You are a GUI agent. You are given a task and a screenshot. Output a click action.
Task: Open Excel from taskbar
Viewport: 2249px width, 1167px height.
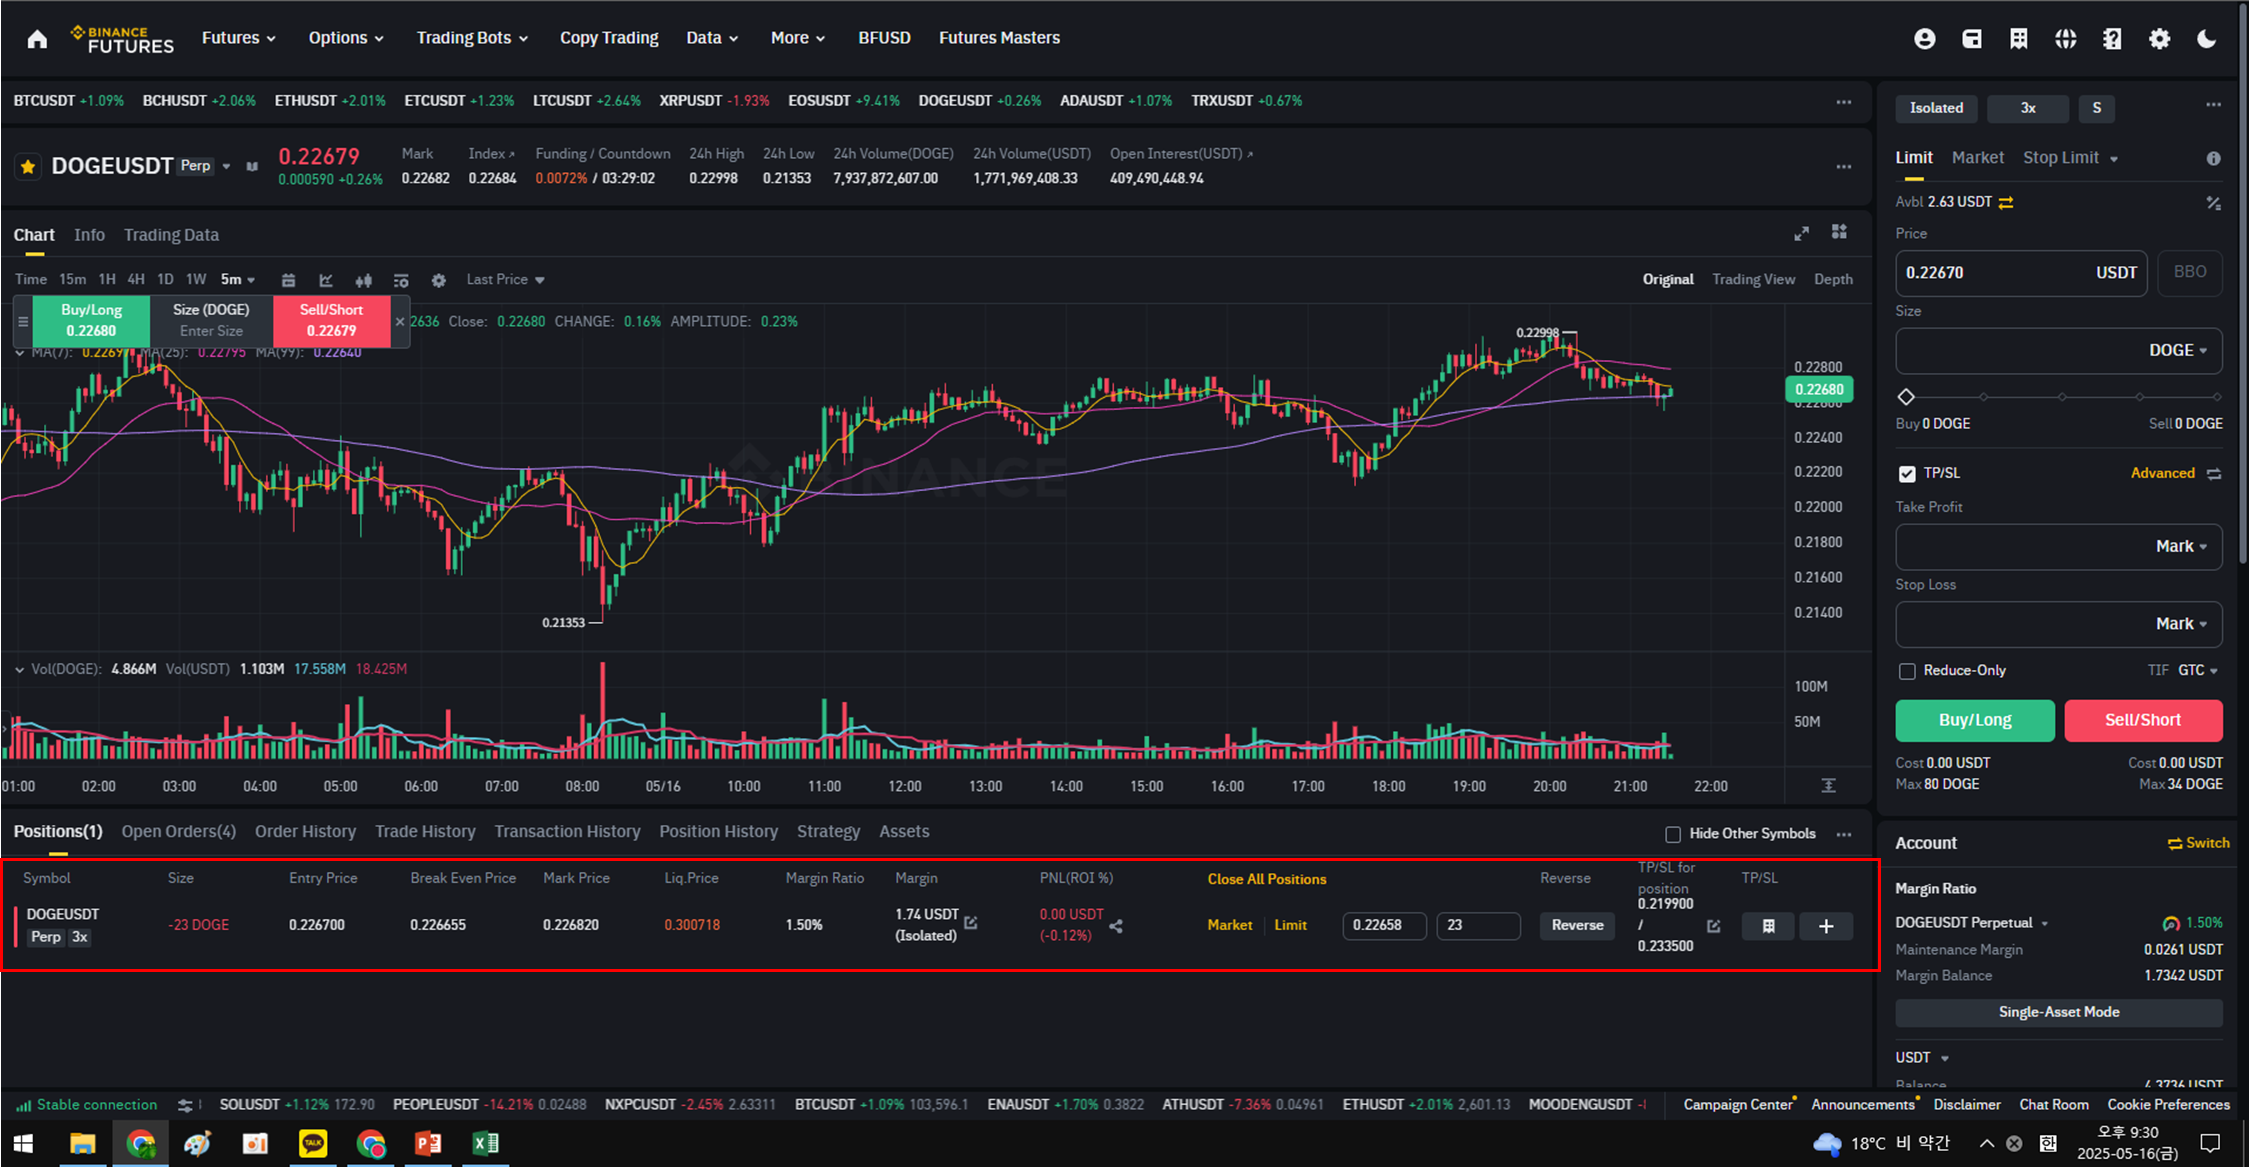pos(485,1143)
